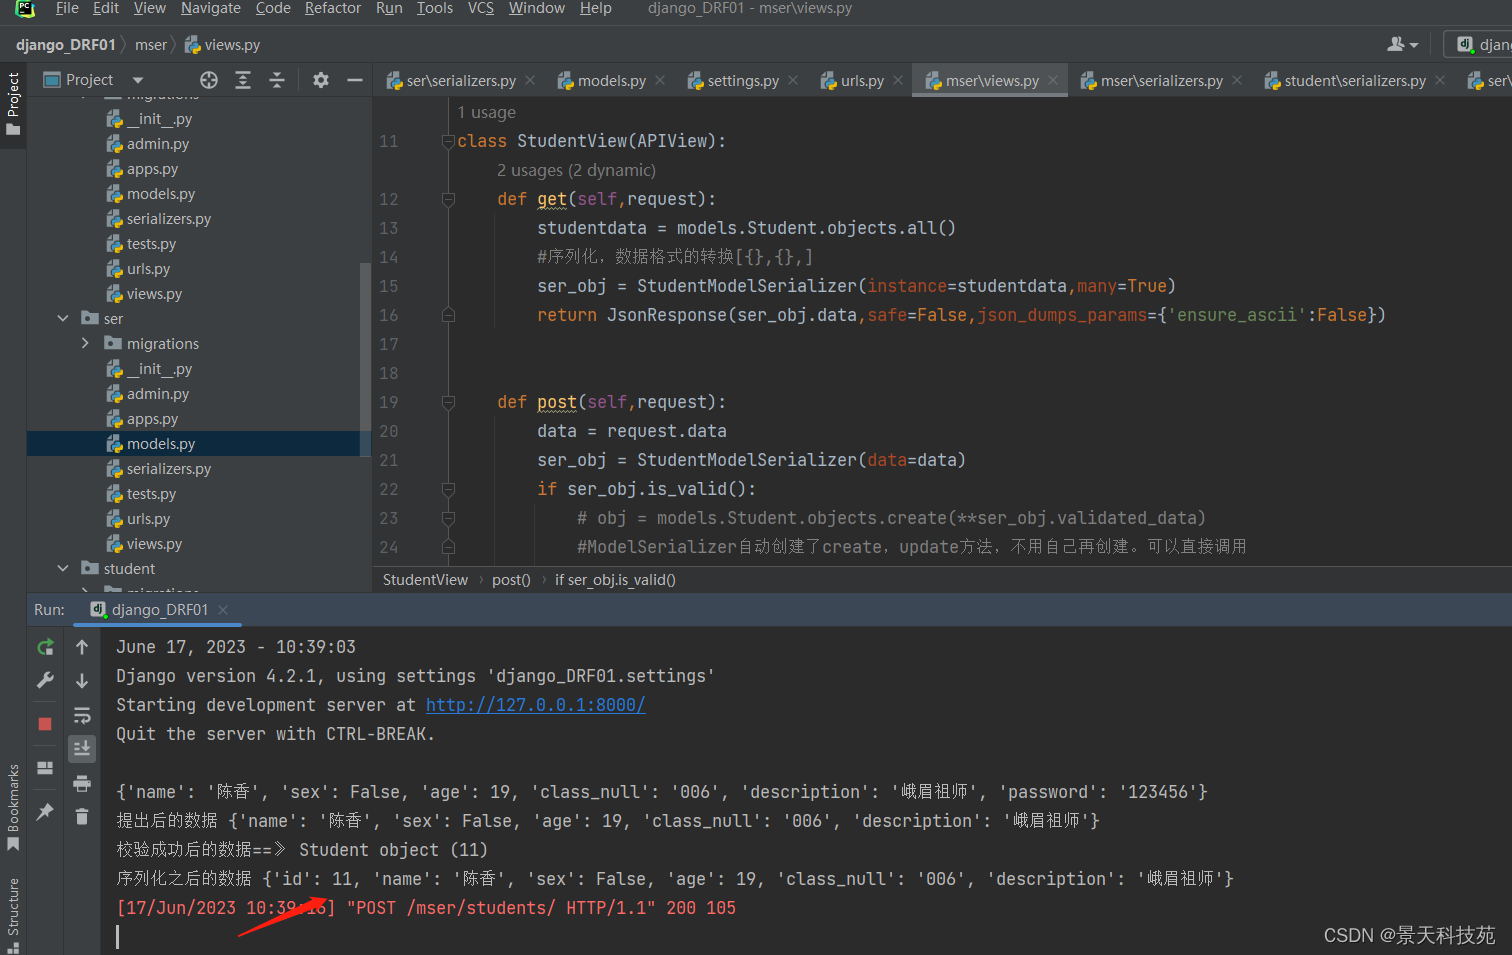1512x955 pixels.
Task: Open the Tools menu
Action: pyautogui.click(x=435, y=8)
